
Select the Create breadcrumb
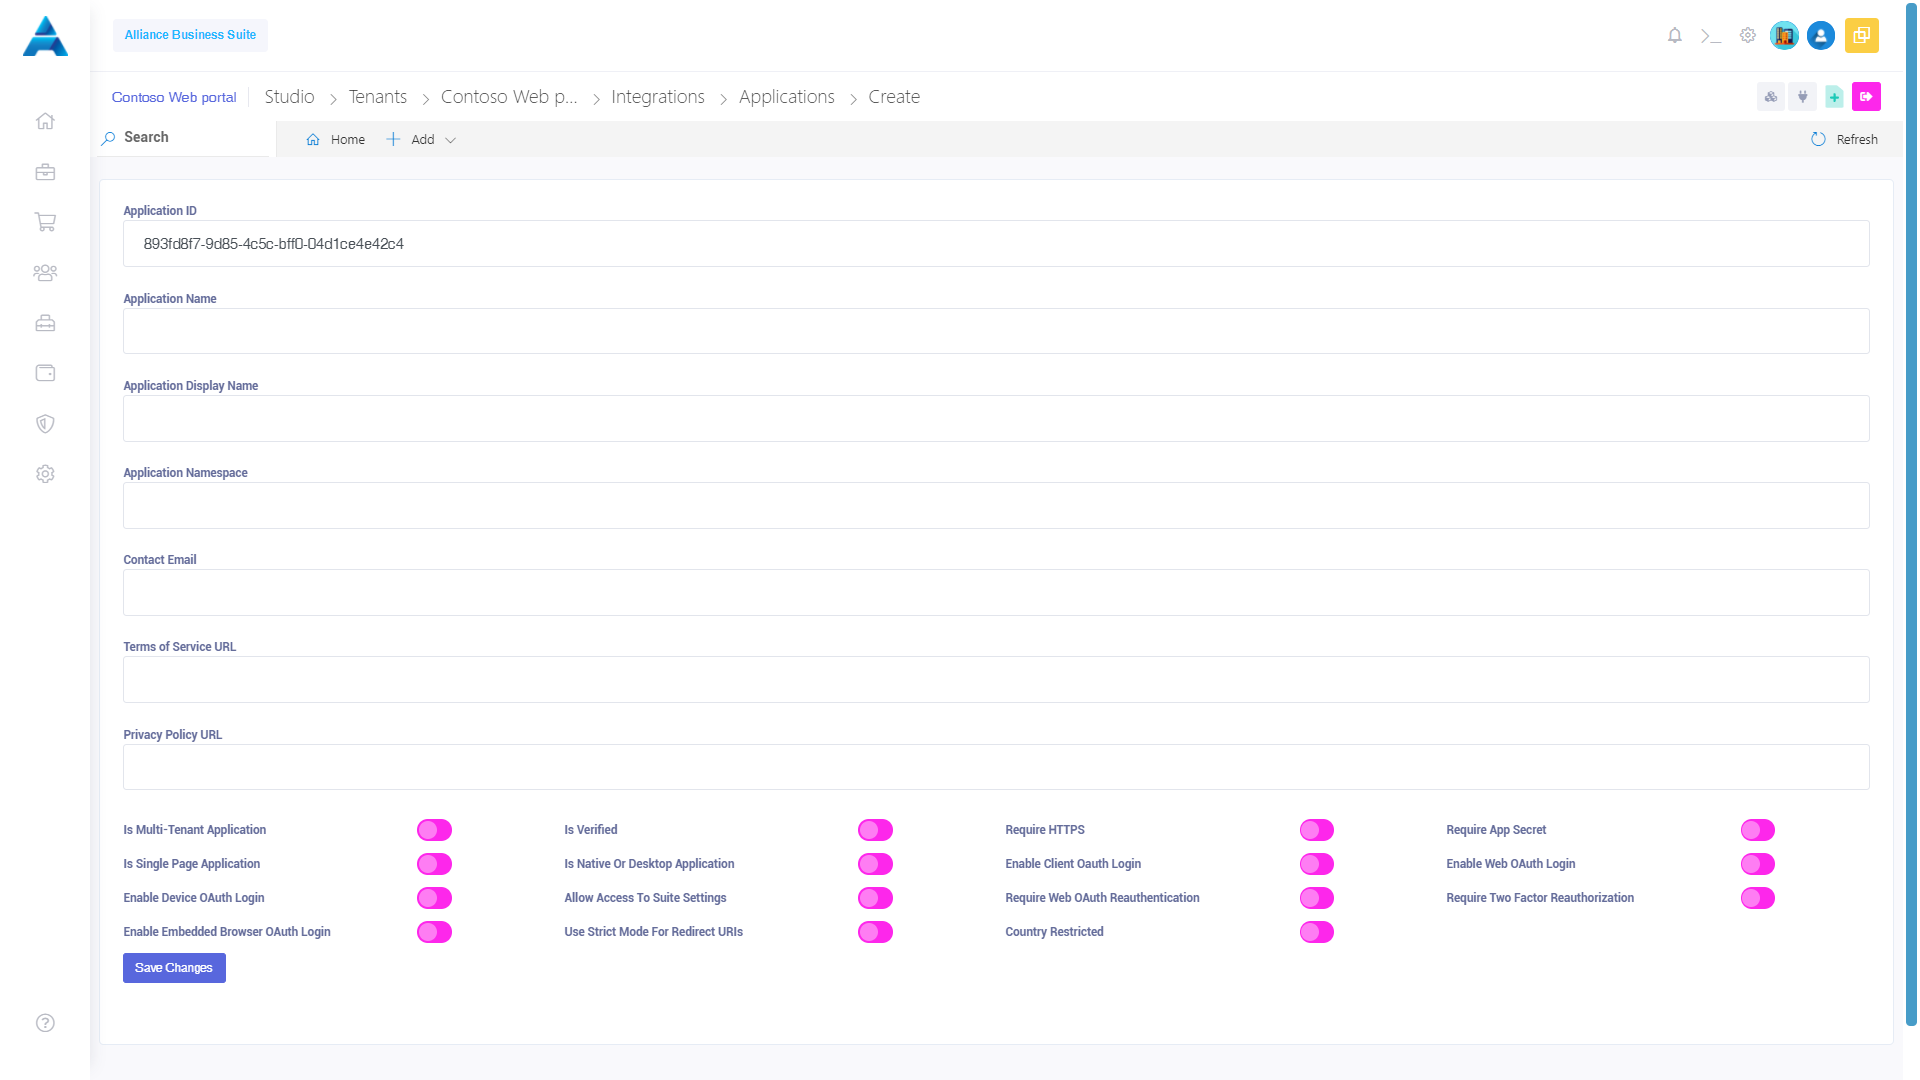[x=893, y=97]
